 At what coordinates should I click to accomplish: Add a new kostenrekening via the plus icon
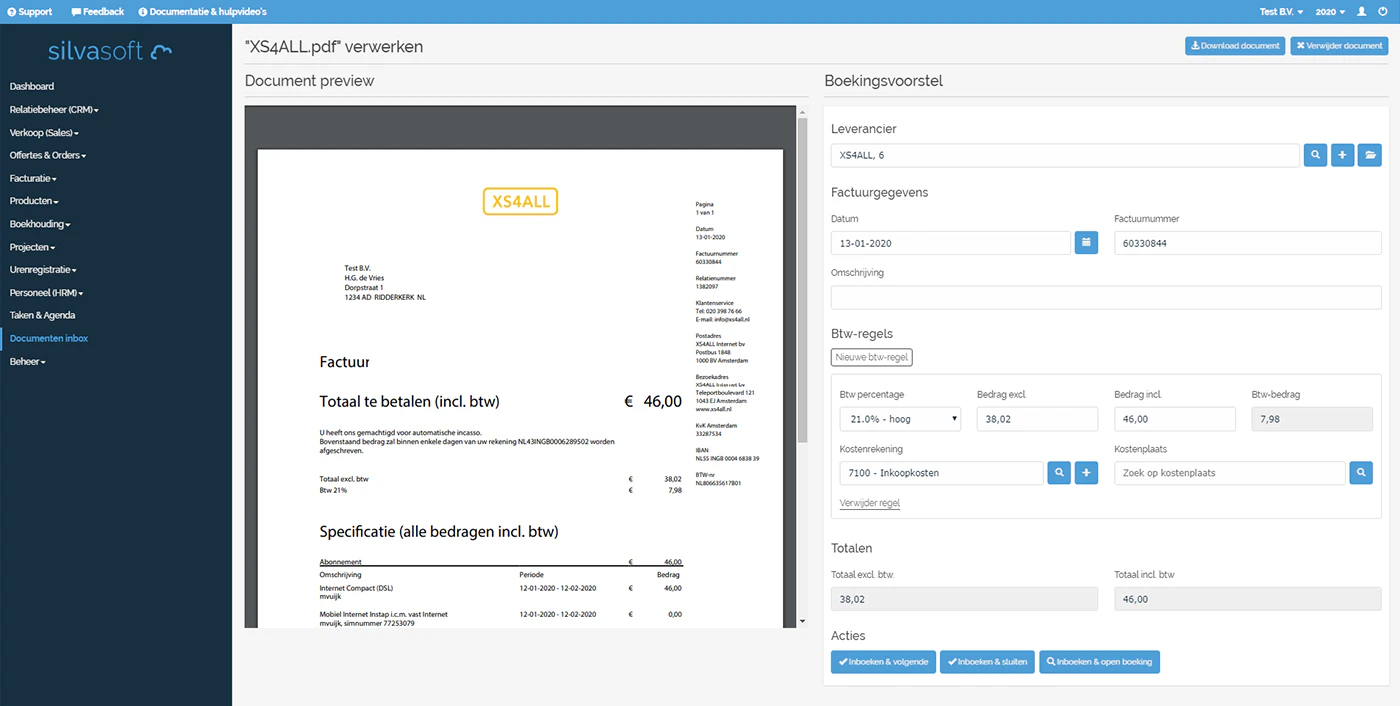point(1086,472)
